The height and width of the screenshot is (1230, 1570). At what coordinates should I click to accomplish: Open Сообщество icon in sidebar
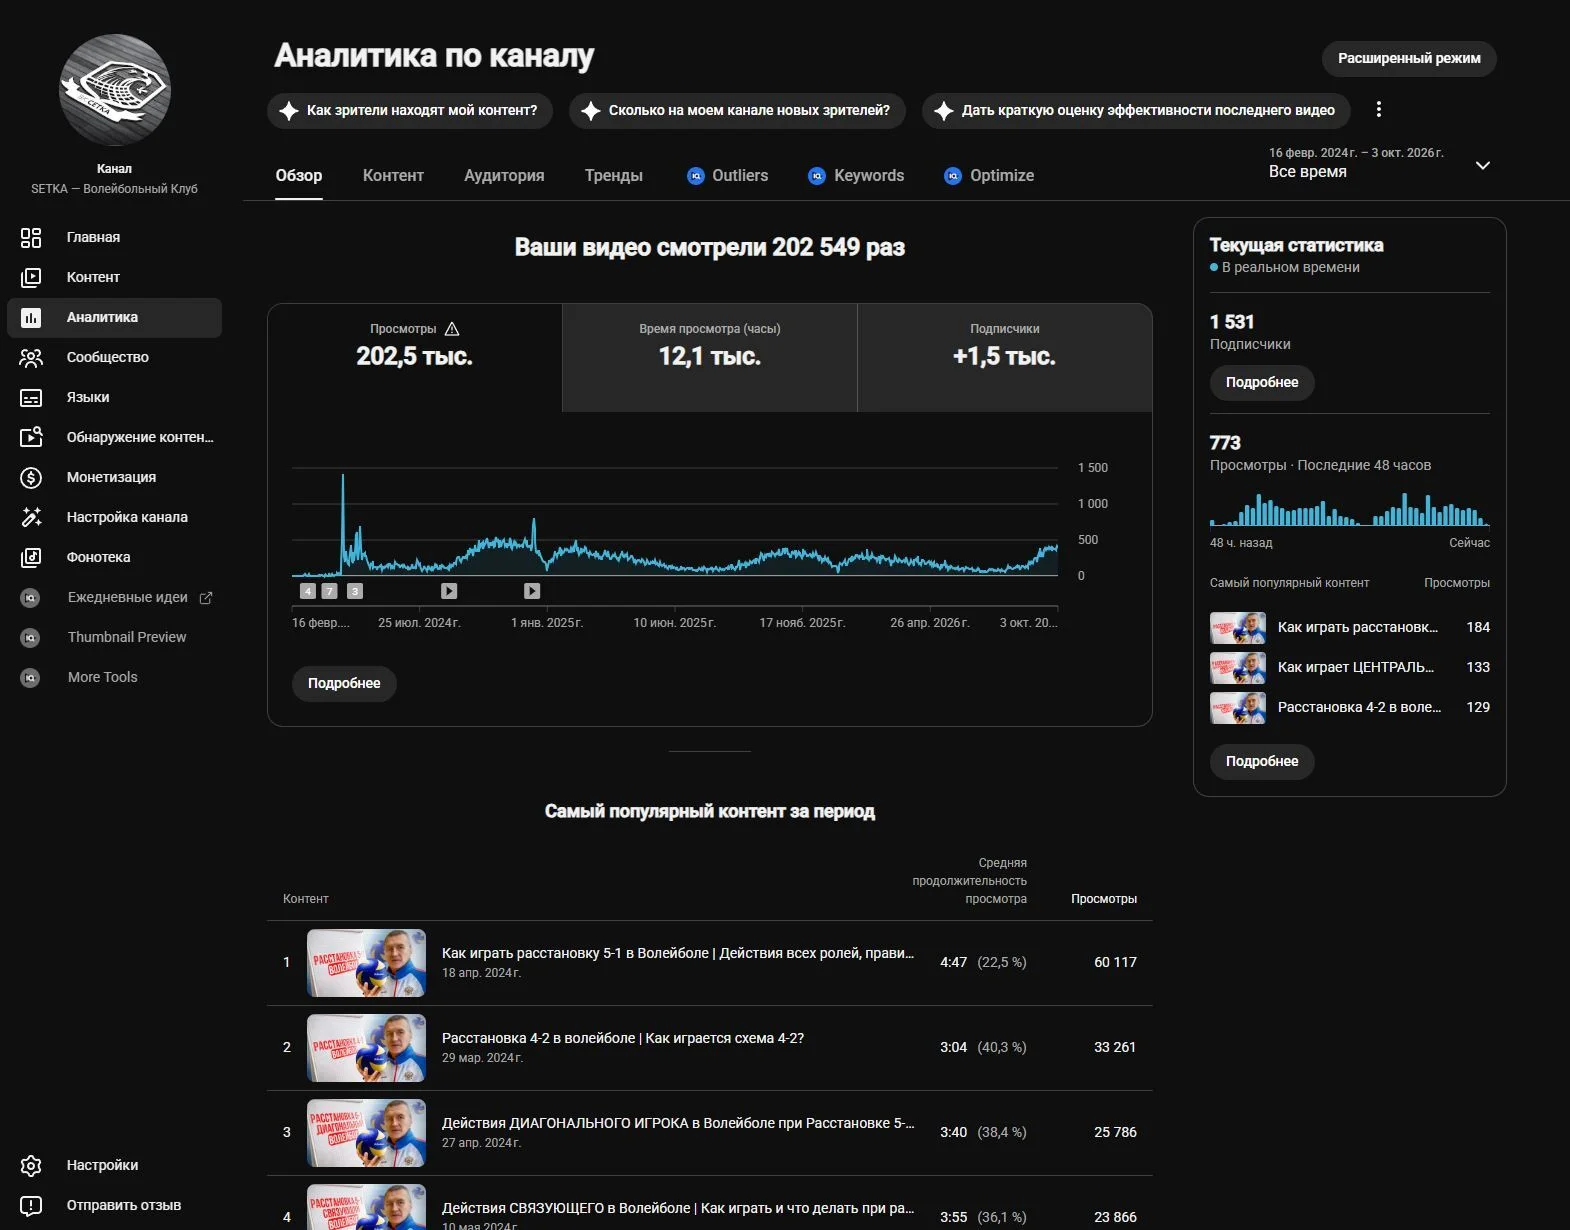pyautogui.click(x=31, y=357)
